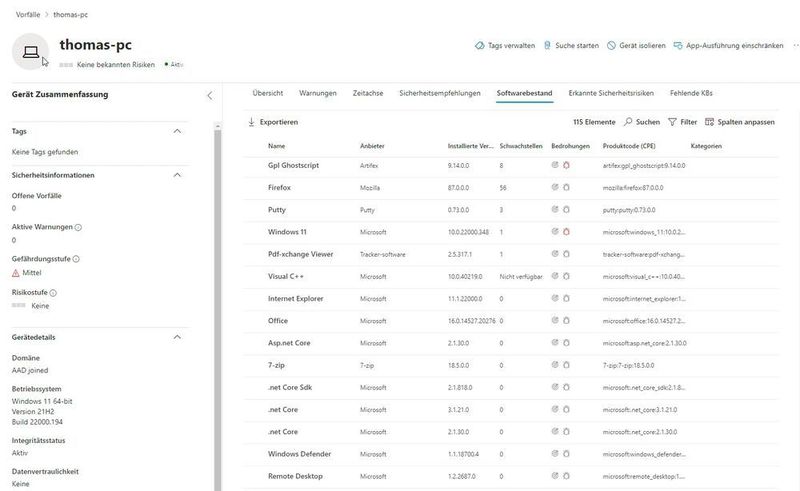The image size is (800, 491).
Task: Click the Tags verwalten button label
Action: coord(512,45)
